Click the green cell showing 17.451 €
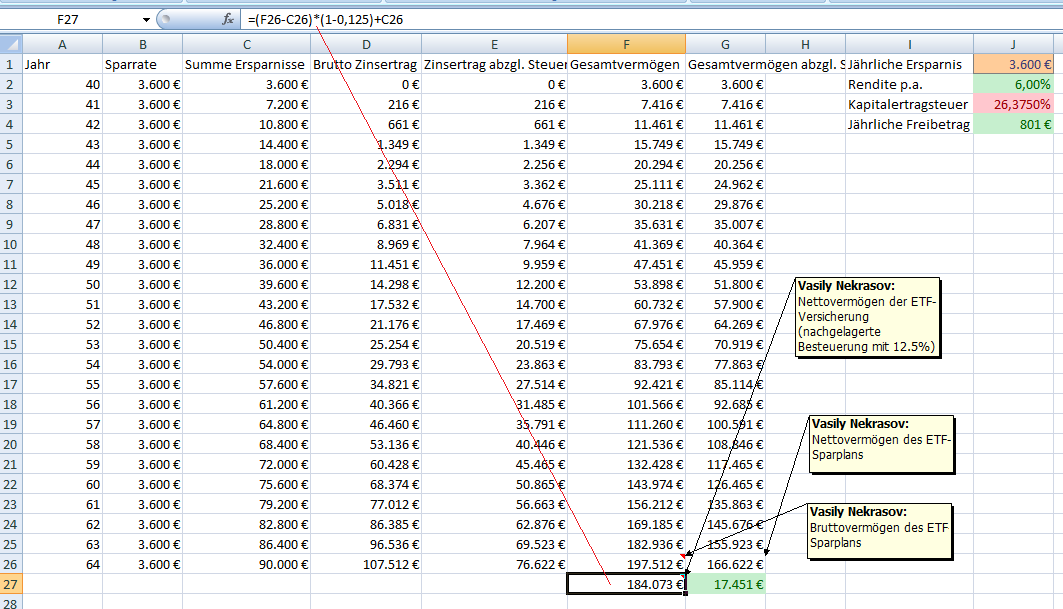The image size is (1063, 609). [725, 584]
